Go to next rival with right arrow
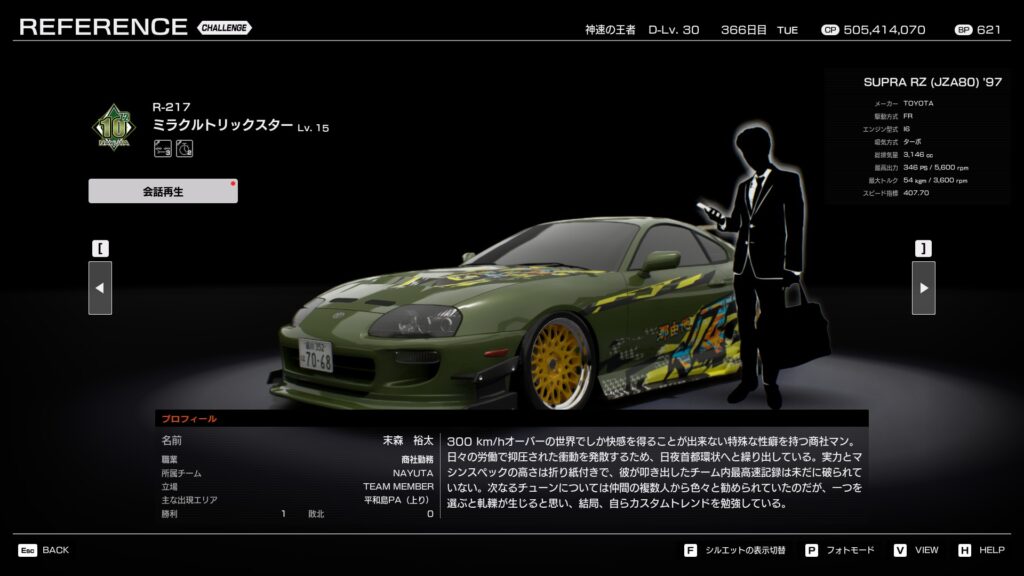 [x=923, y=288]
